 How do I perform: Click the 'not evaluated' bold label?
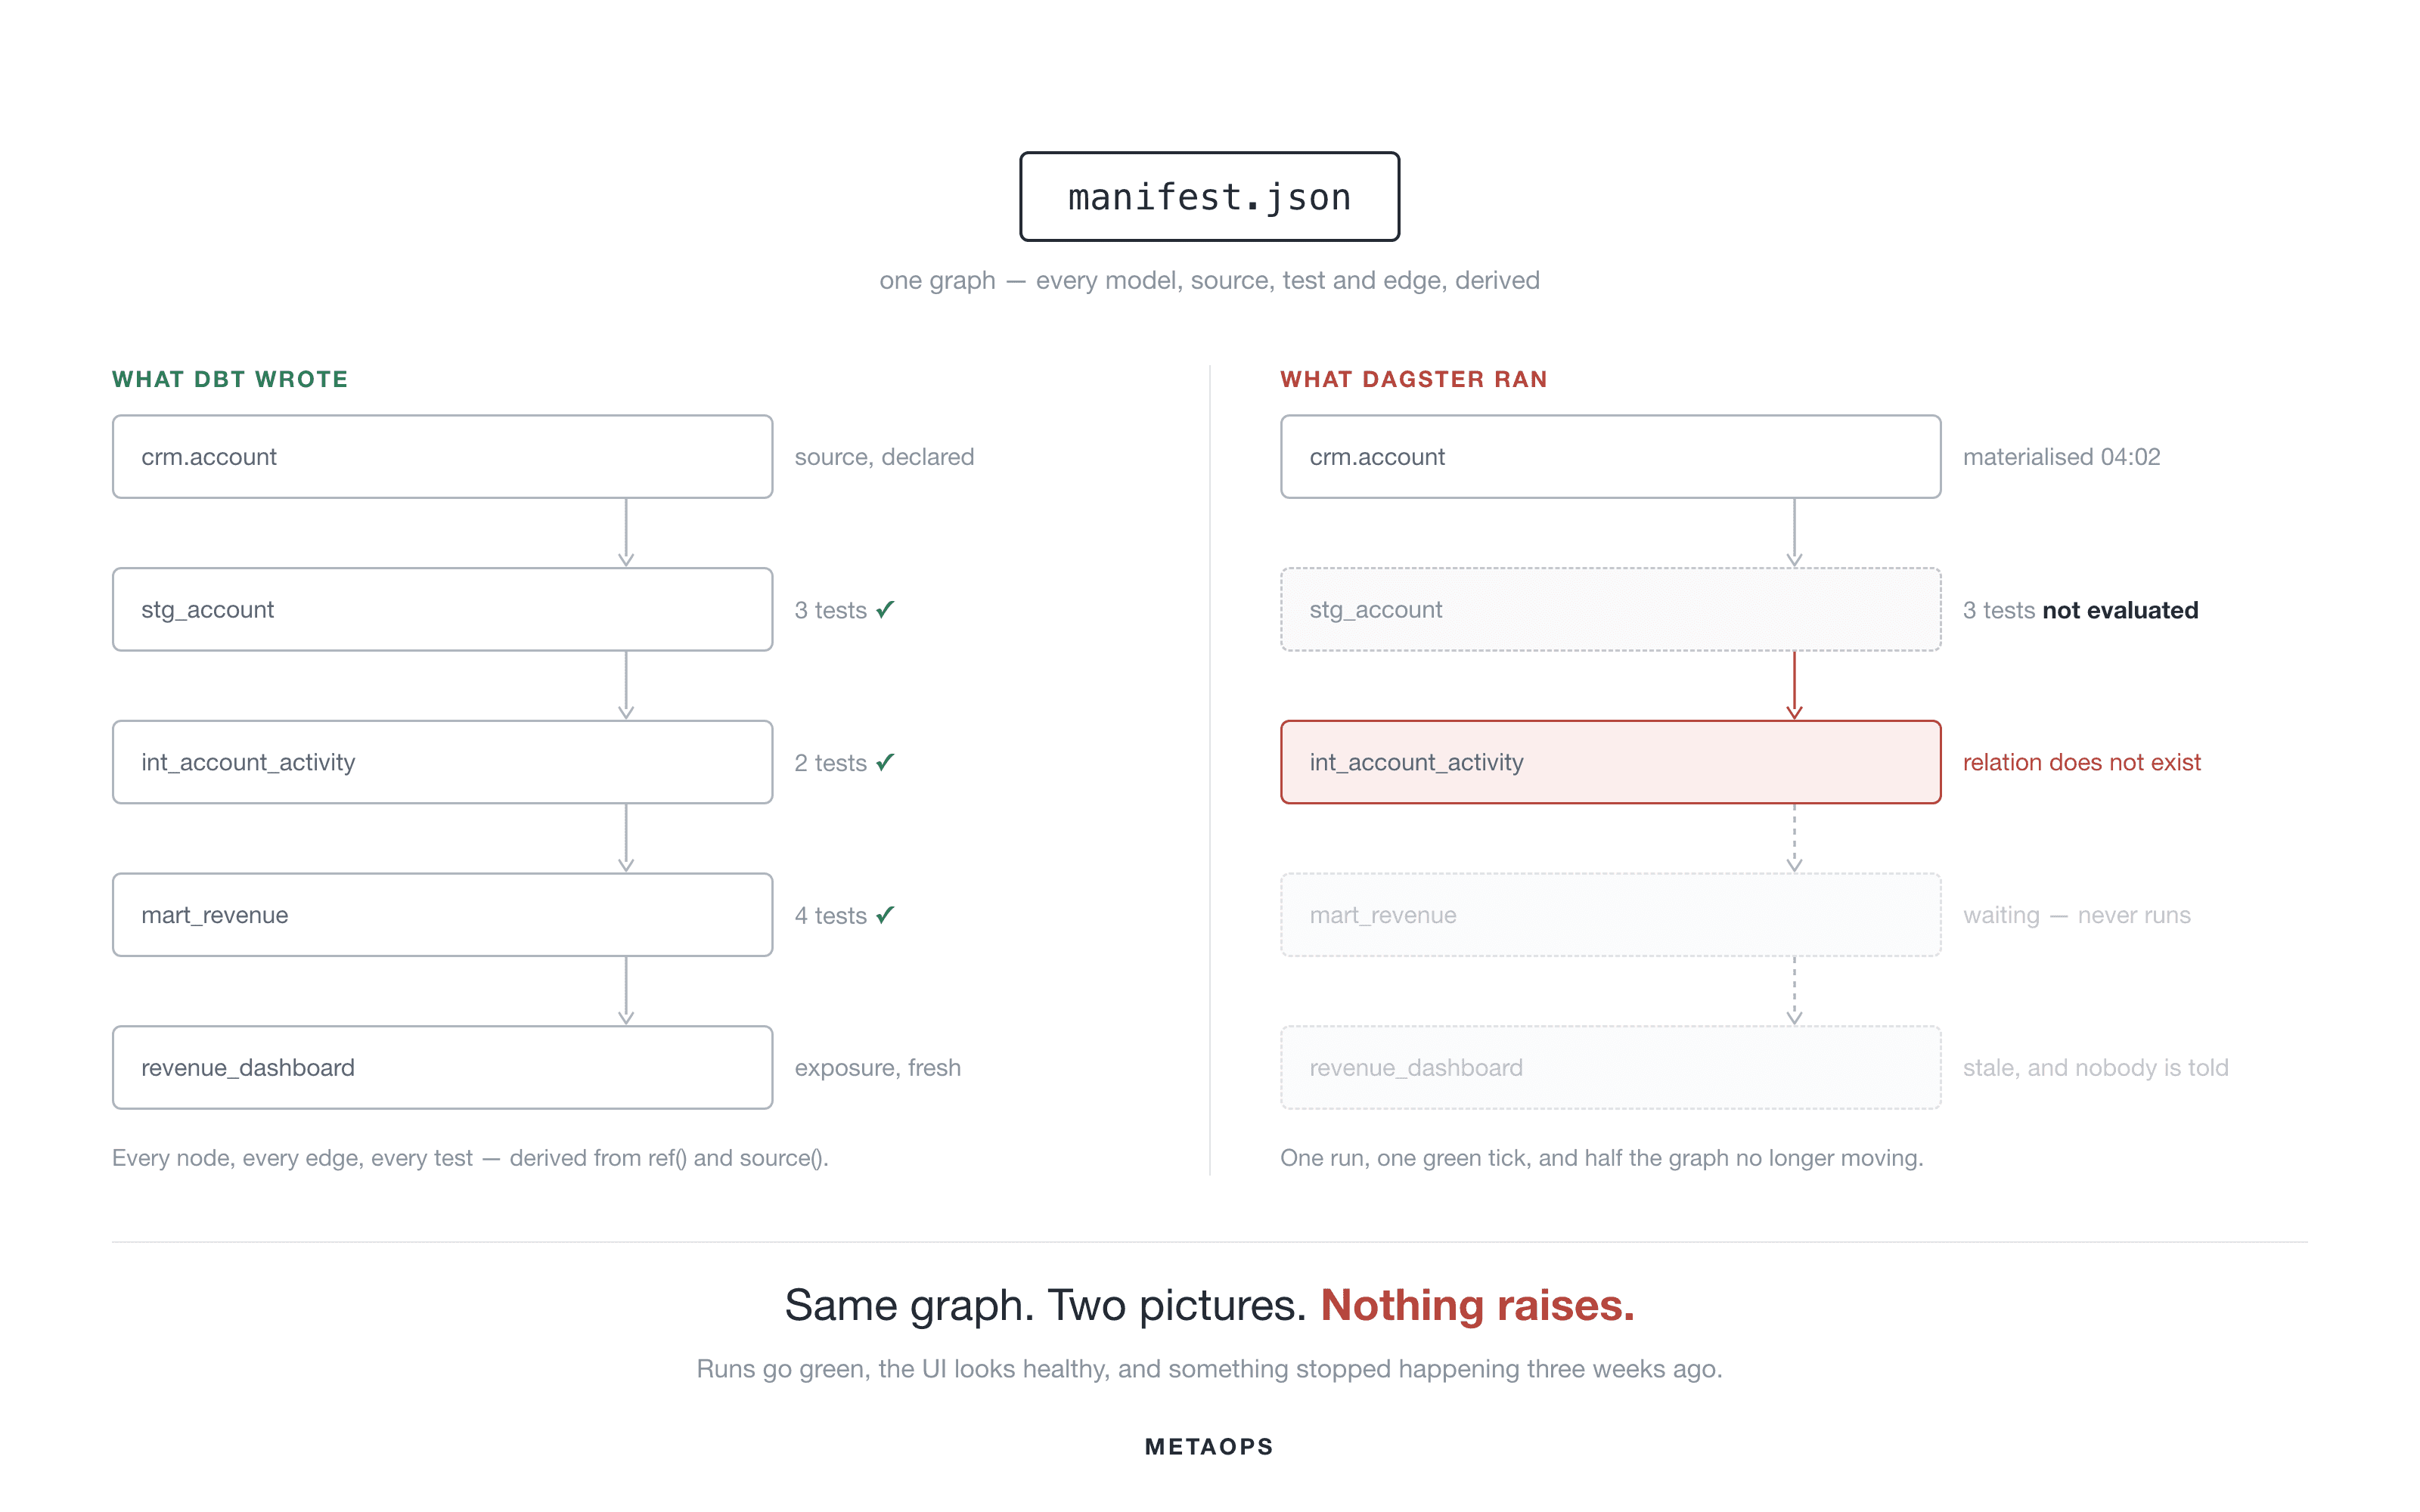click(x=2120, y=609)
